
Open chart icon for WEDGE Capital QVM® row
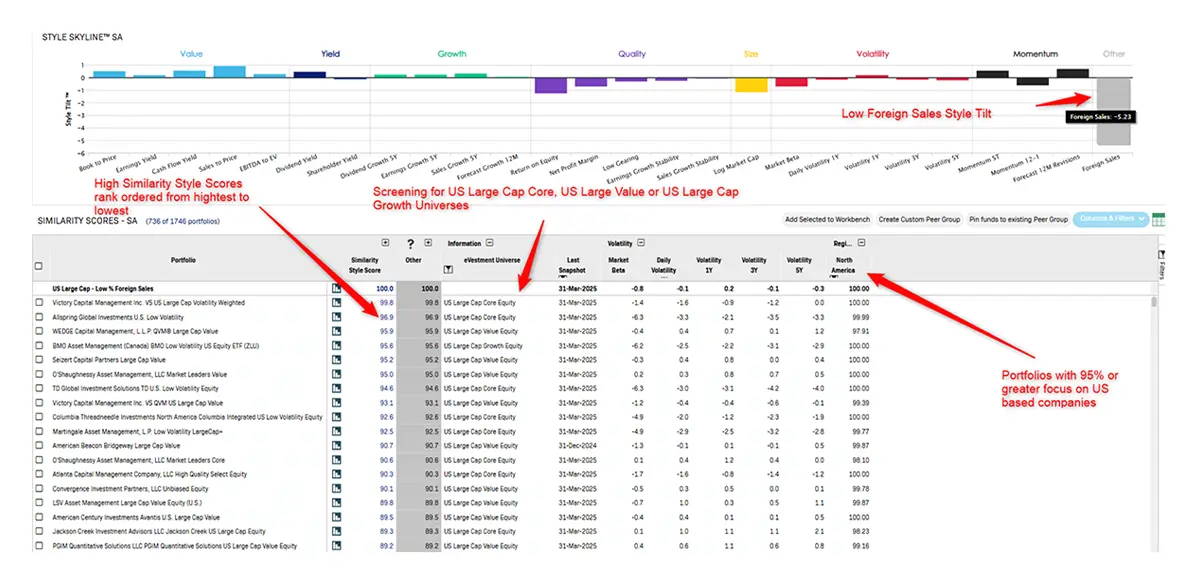(x=337, y=331)
